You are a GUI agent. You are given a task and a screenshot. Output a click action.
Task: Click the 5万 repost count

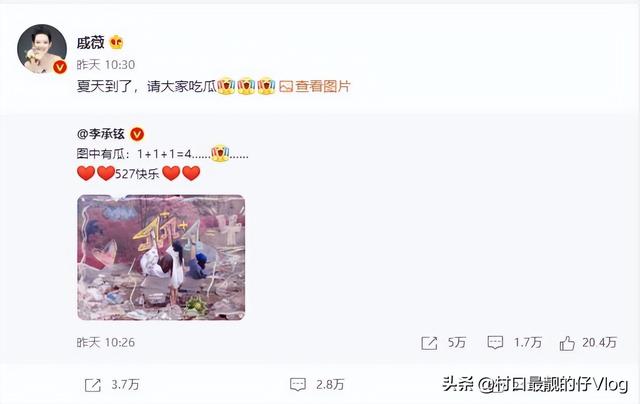457,343
